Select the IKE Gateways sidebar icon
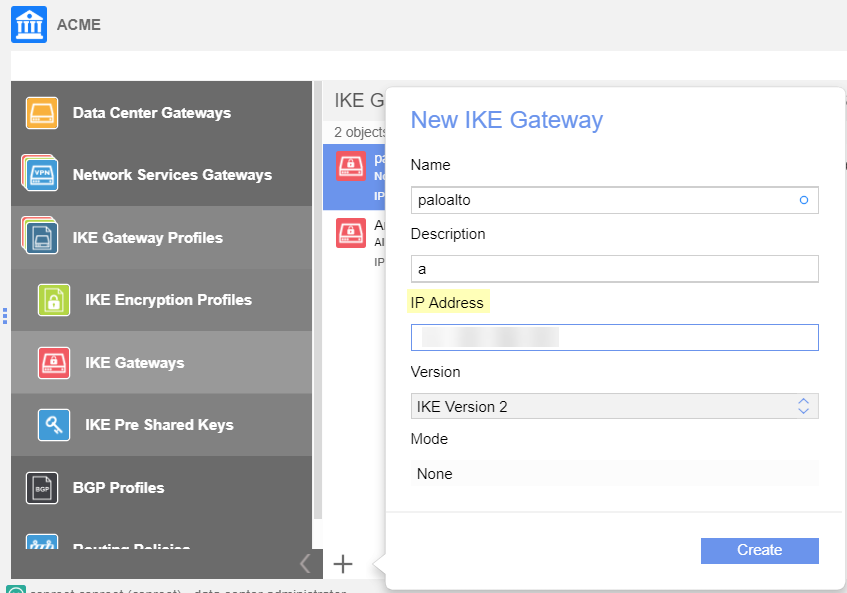The height and width of the screenshot is (593, 847). click(x=54, y=363)
